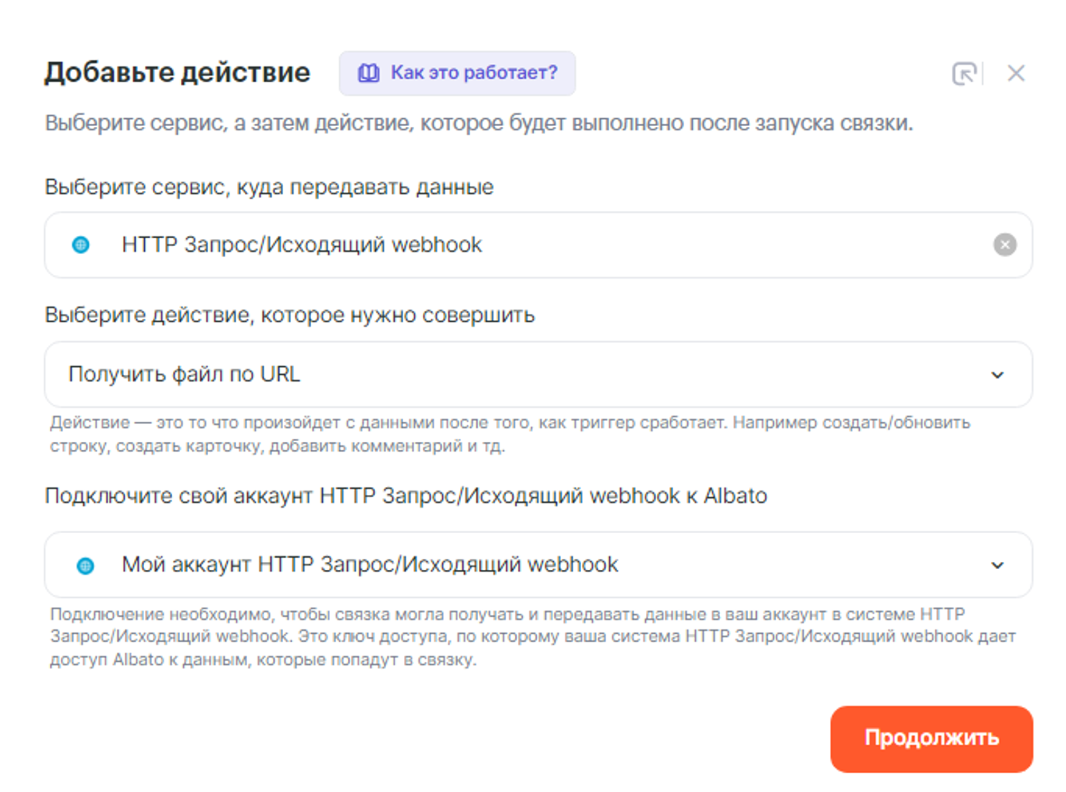This screenshot has width=1066, height=792.
Task: Click the globe icon in the service field
Action: point(82,245)
